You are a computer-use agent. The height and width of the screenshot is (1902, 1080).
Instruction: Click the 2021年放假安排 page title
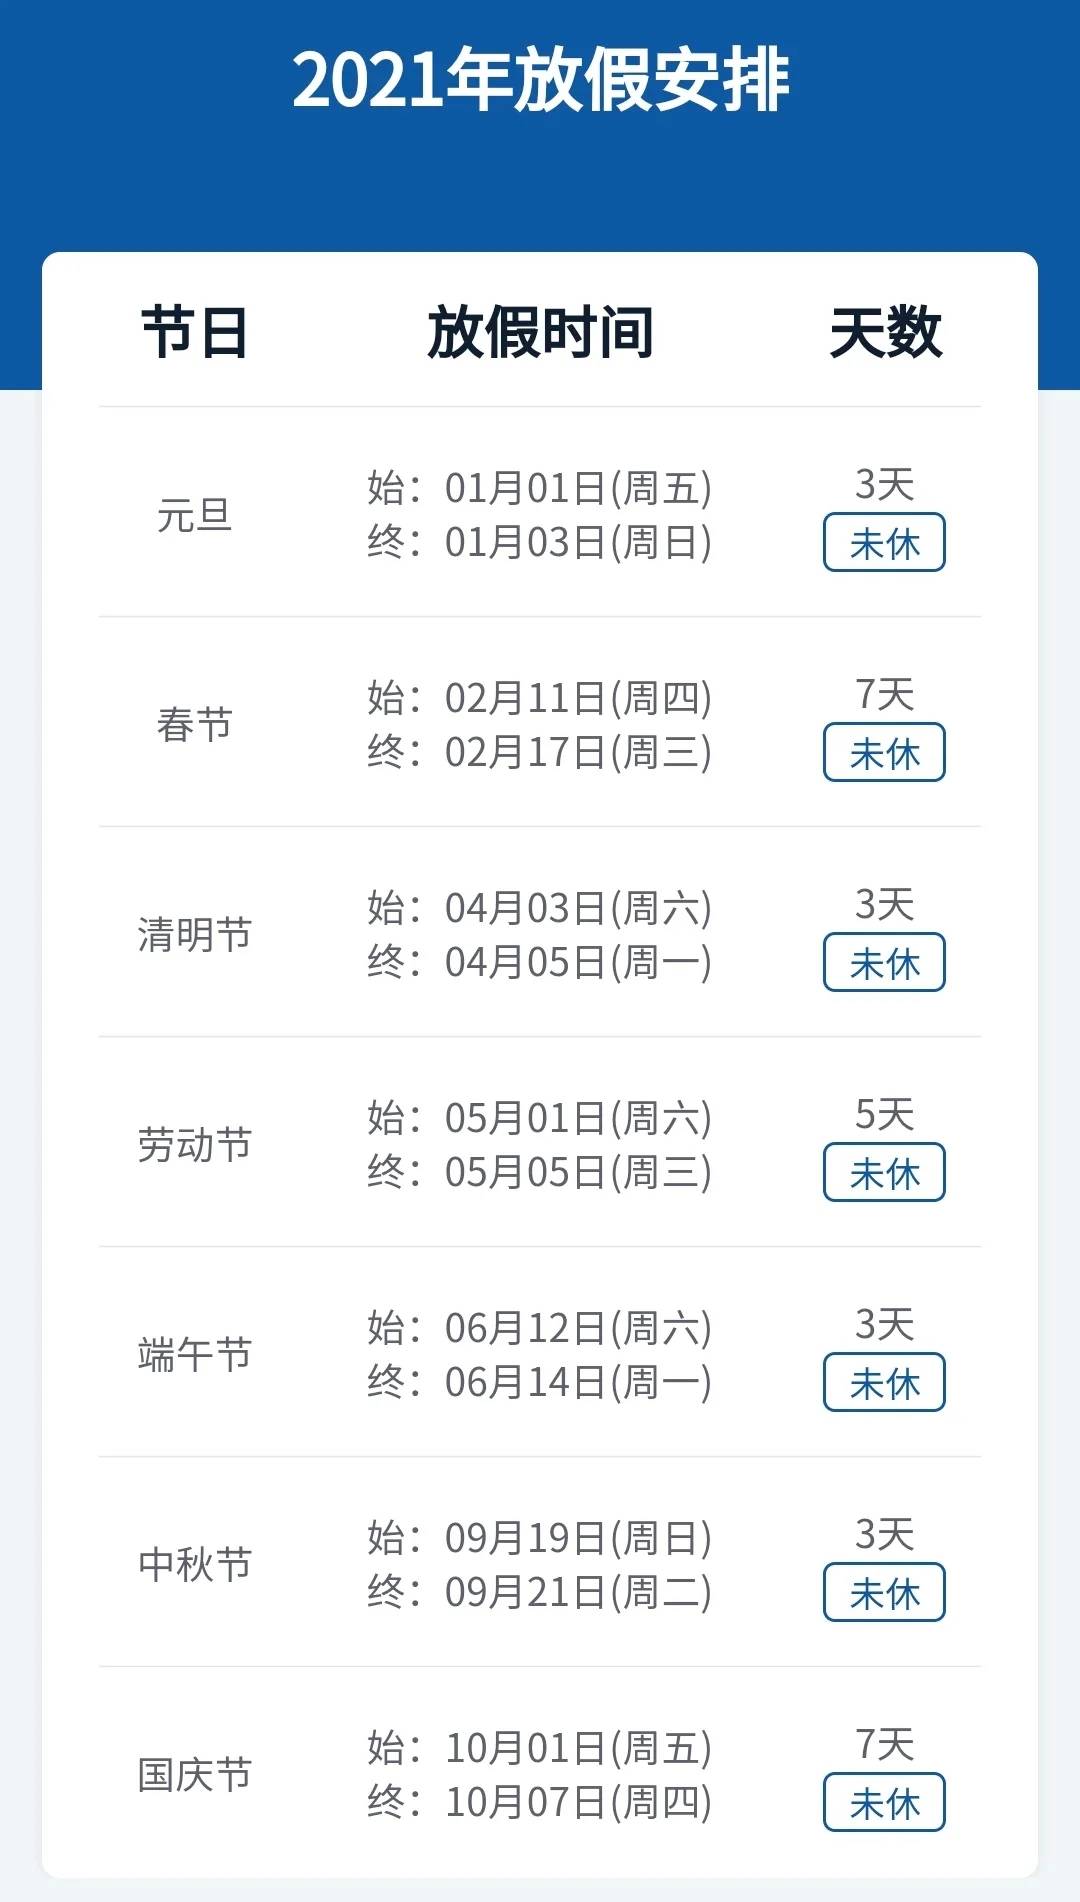pos(540,80)
